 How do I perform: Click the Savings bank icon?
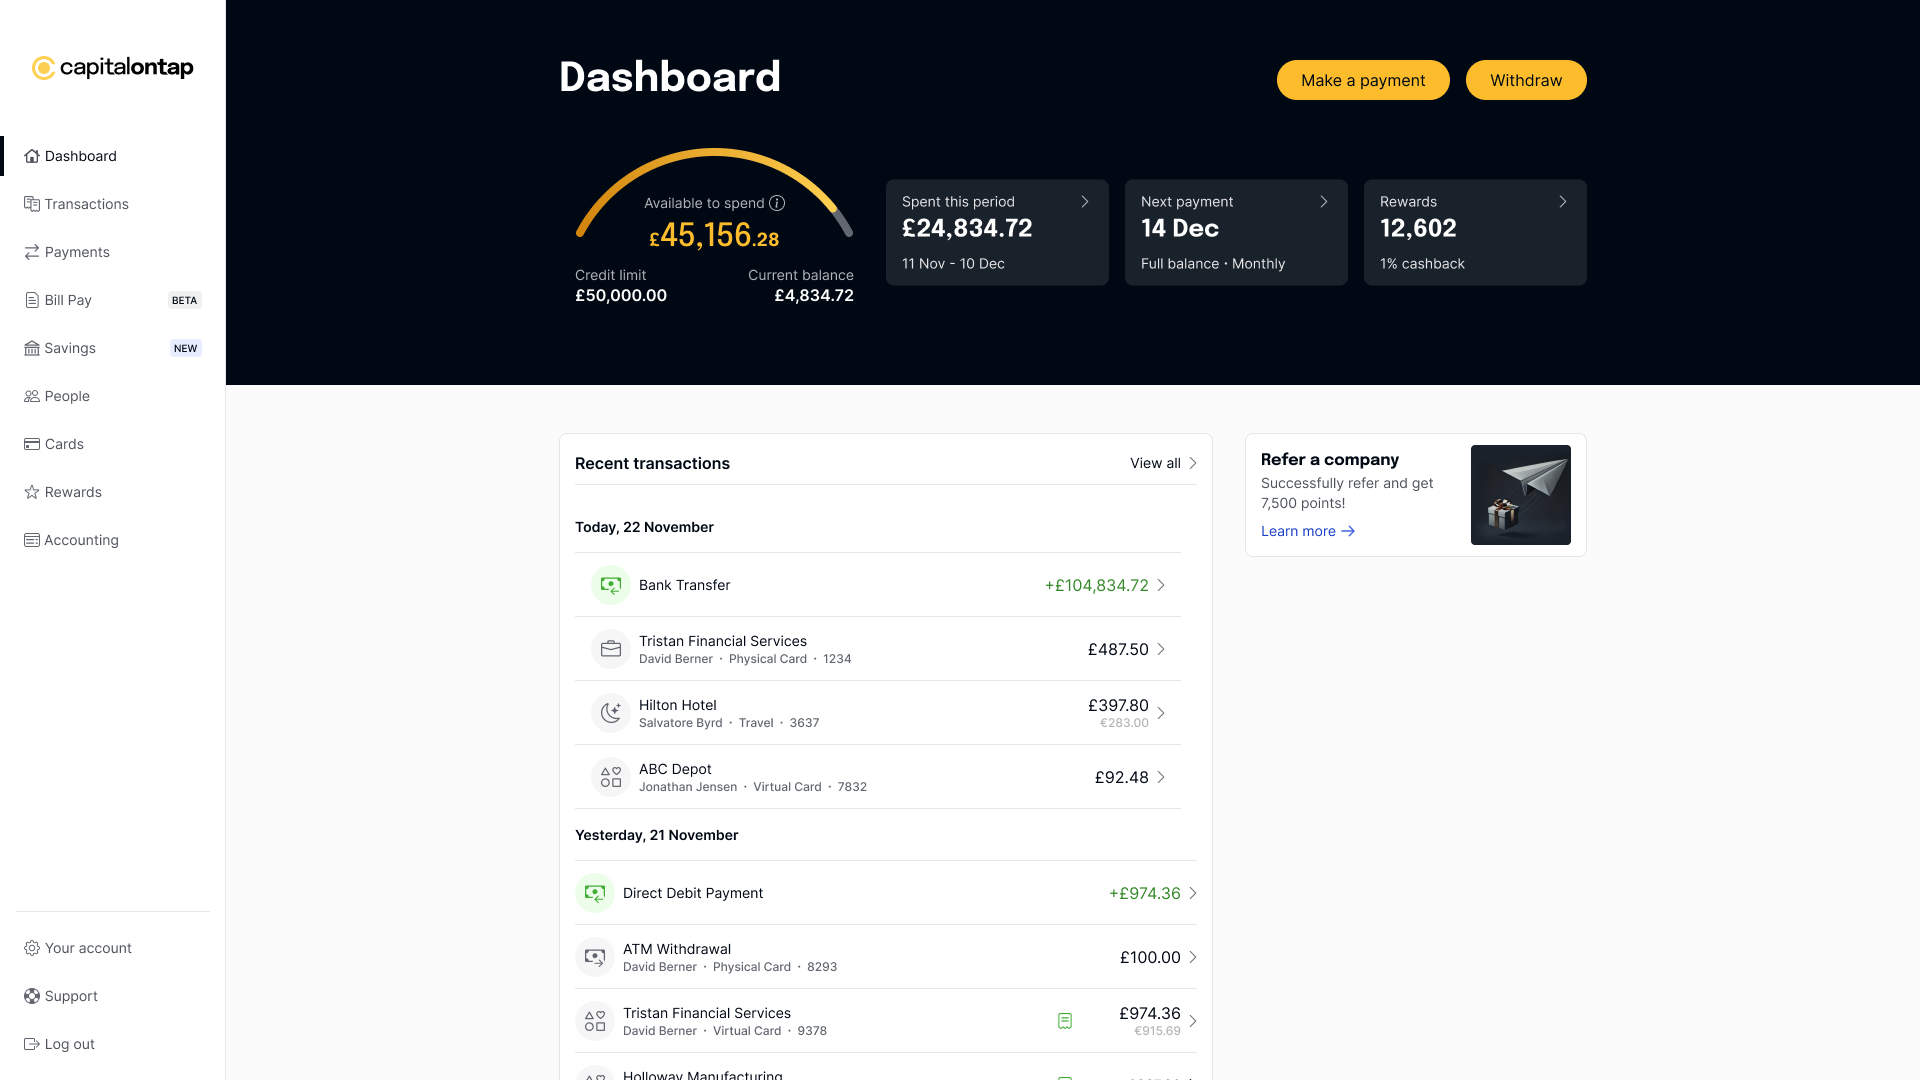coord(32,348)
